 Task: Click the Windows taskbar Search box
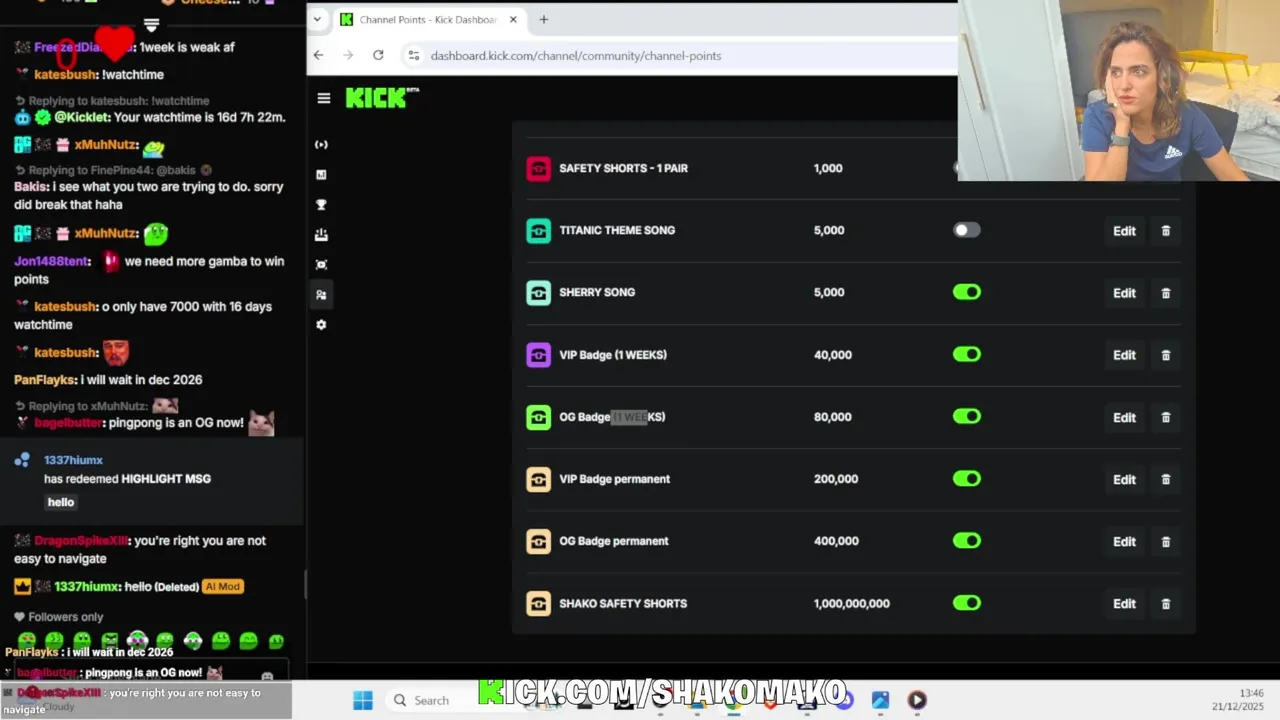430,700
